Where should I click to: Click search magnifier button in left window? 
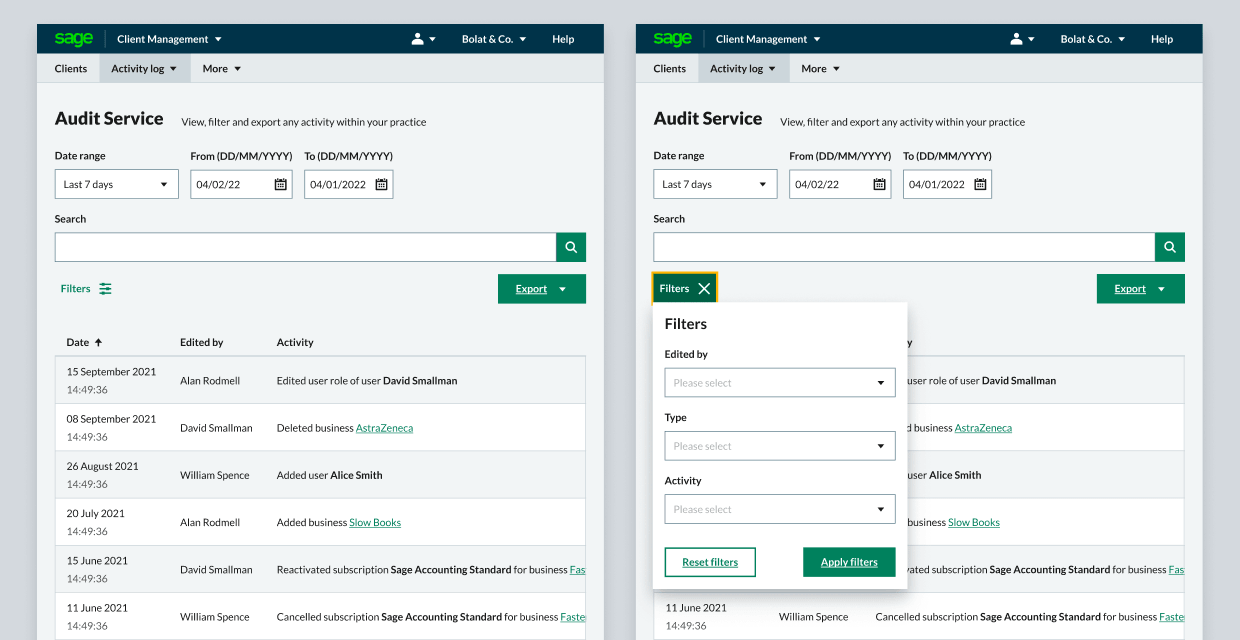(x=571, y=247)
